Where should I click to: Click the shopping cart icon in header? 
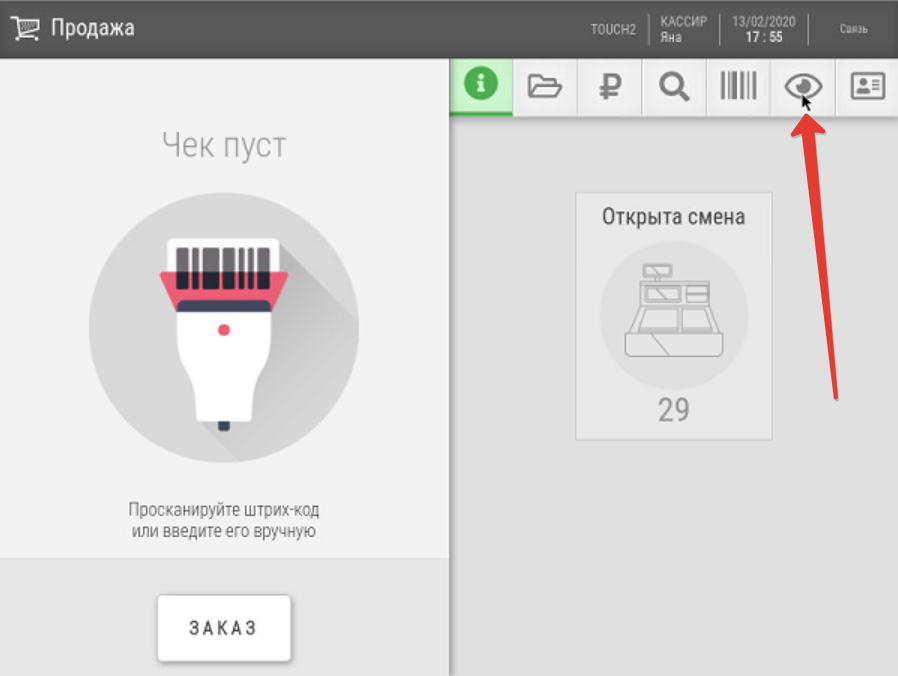pyautogui.click(x=26, y=28)
